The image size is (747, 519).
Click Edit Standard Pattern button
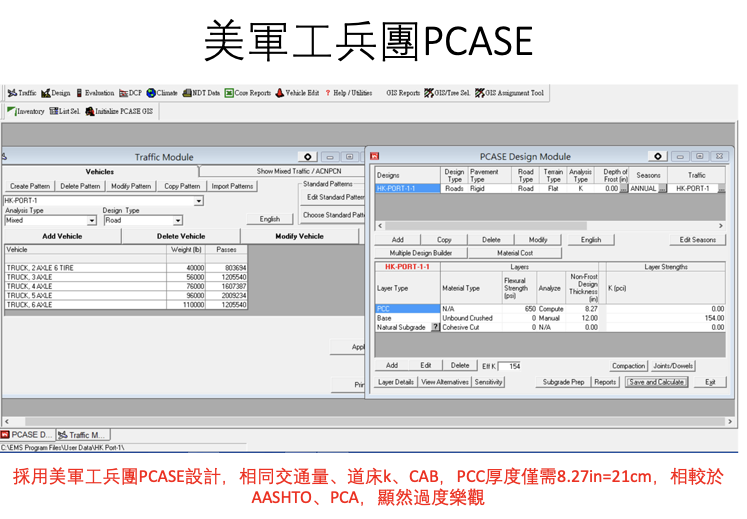coord(333,197)
